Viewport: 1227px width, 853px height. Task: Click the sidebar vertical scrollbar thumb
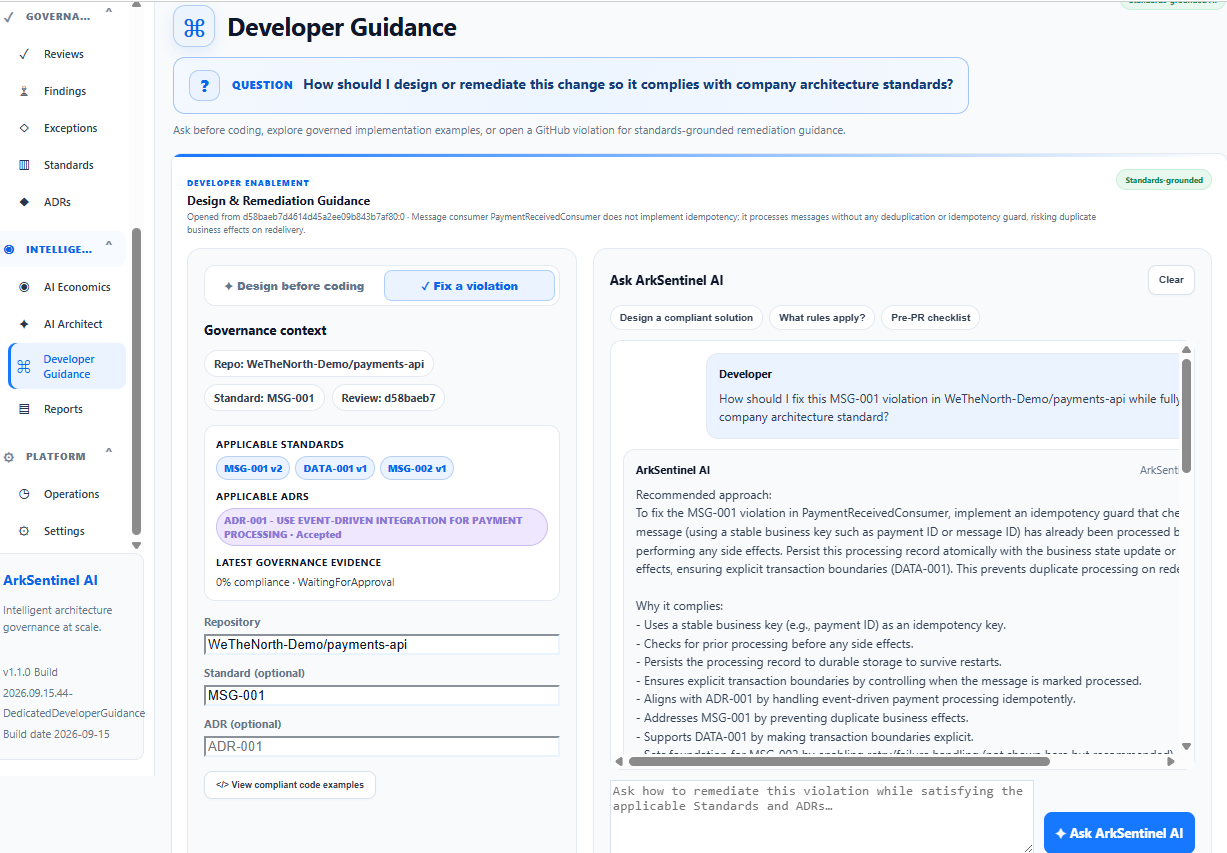click(136, 382)
